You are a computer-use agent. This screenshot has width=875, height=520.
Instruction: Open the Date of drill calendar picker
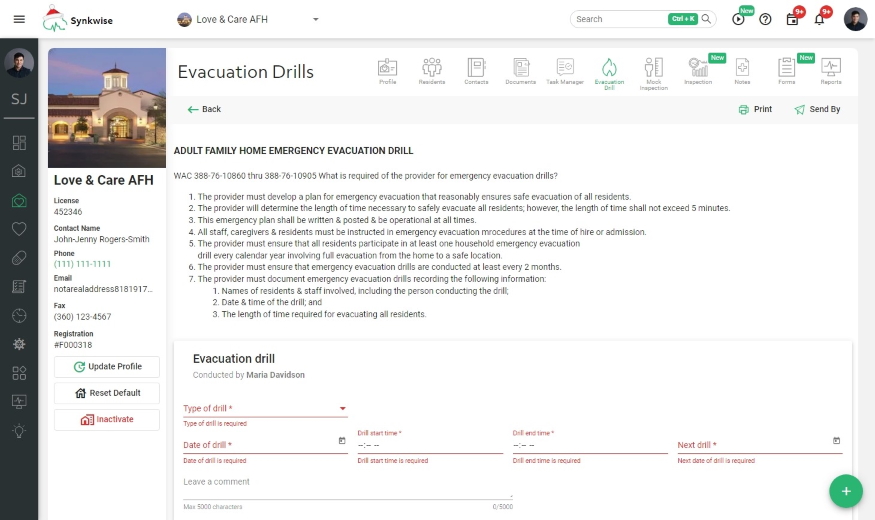pos(342,440)
